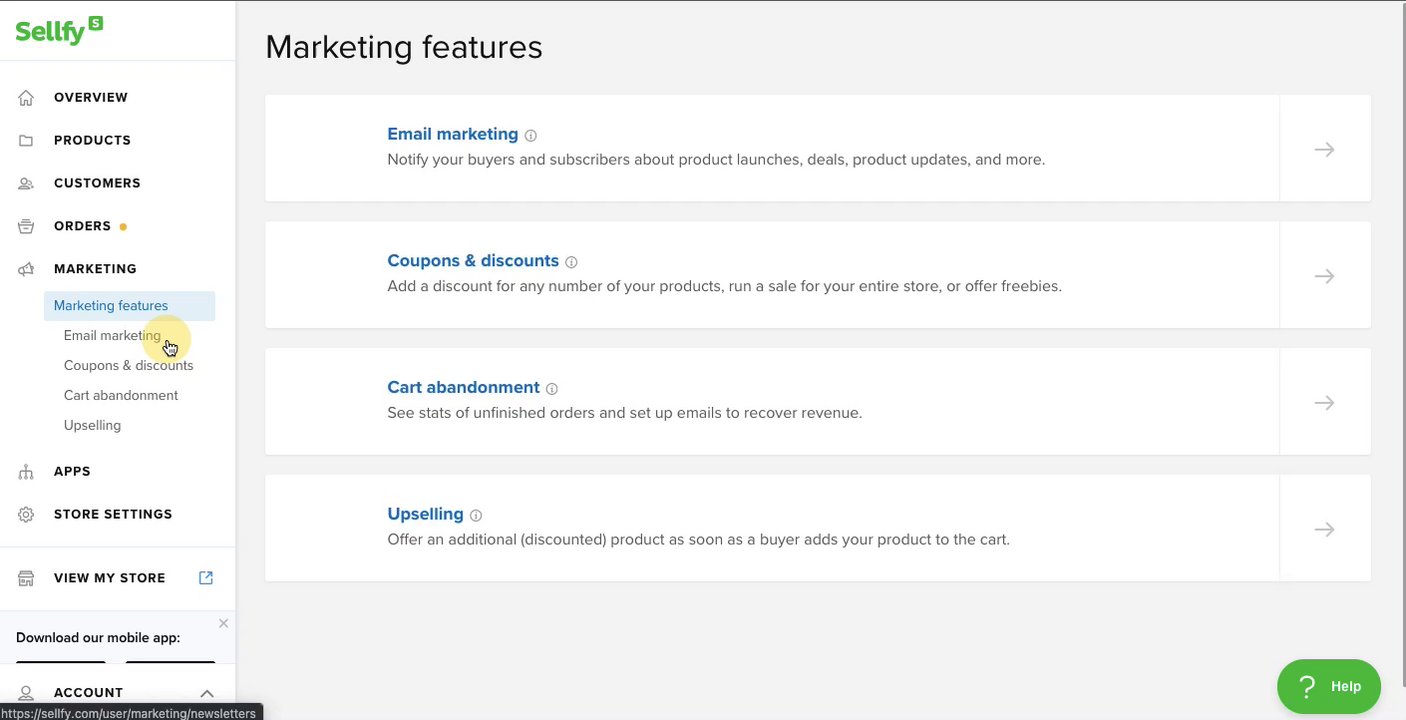Select Cart abandonment in sidebar submenu

point(121,395)
